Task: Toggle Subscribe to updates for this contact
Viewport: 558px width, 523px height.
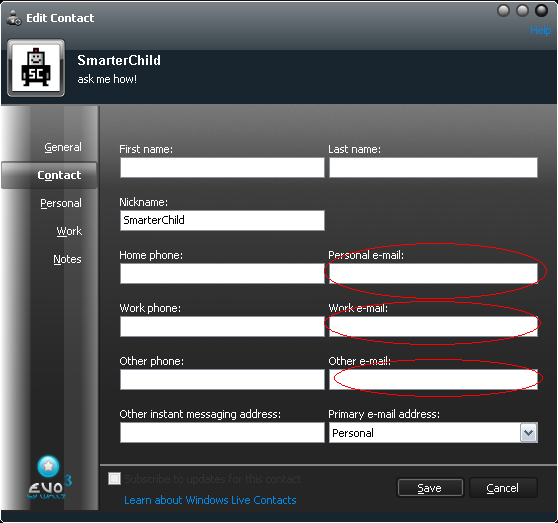Action: (x=114, y=479)
